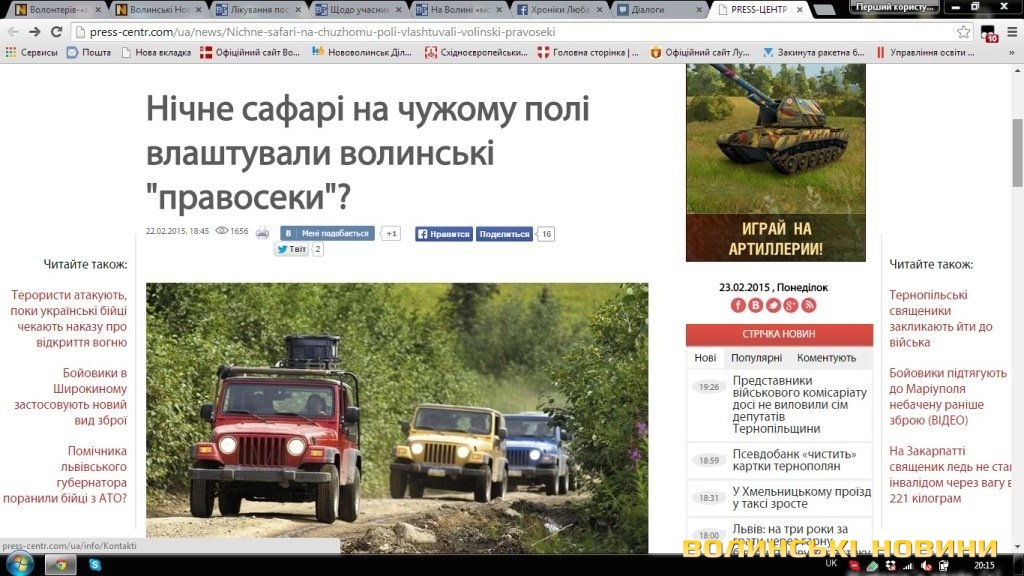Click the RSS feed round icon
1024x576 pixels.
pos(809,305)
